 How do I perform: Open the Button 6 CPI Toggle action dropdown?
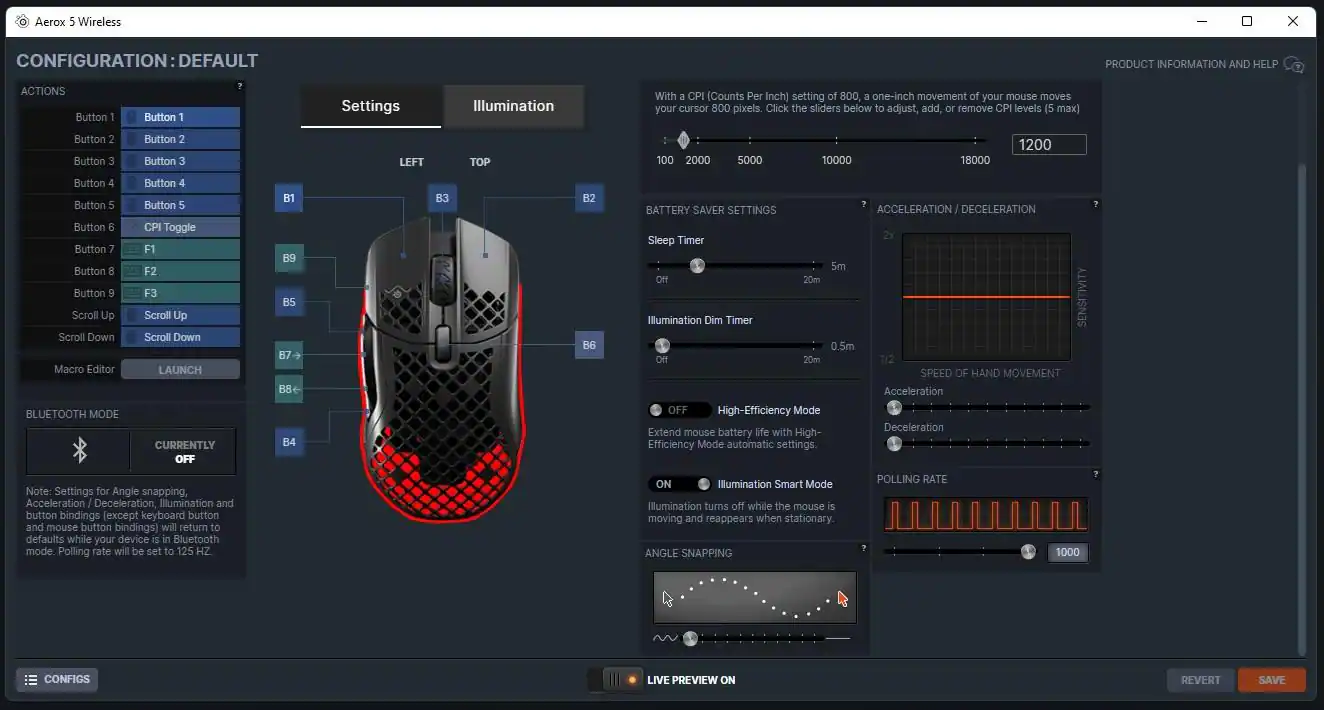tap(180, 227)
